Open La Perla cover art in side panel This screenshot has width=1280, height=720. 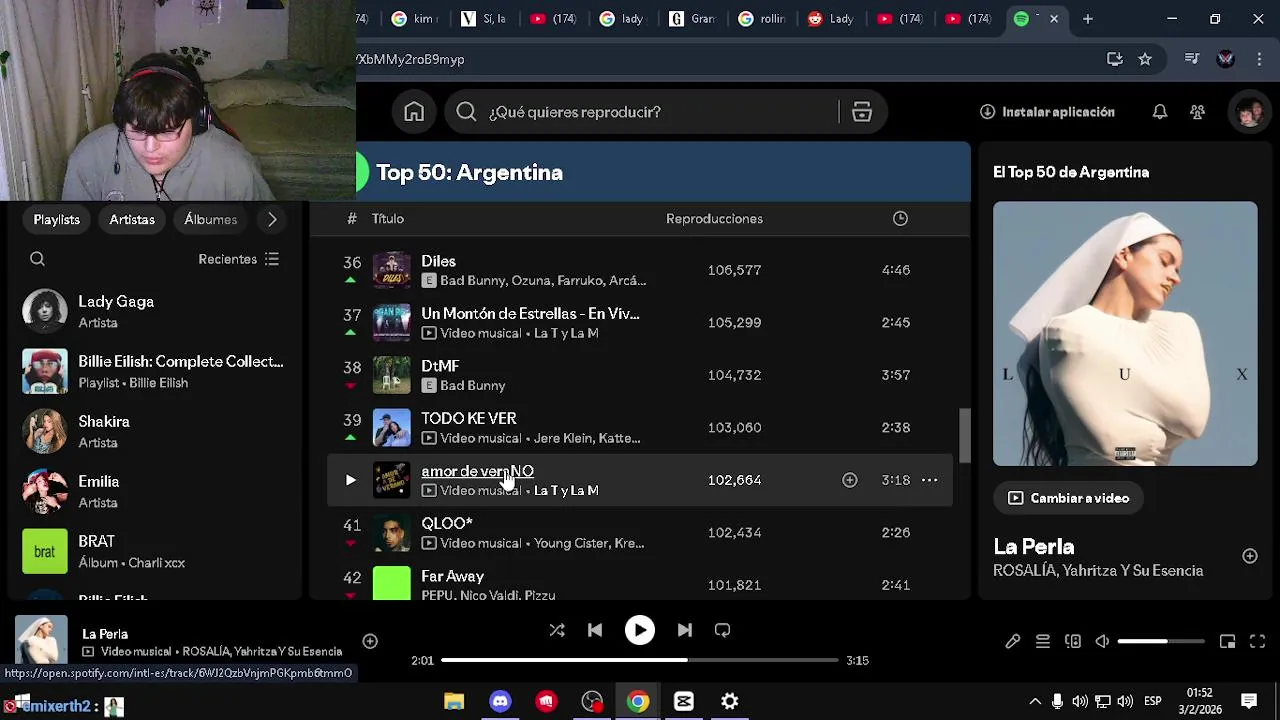(x=1125, y=334)
